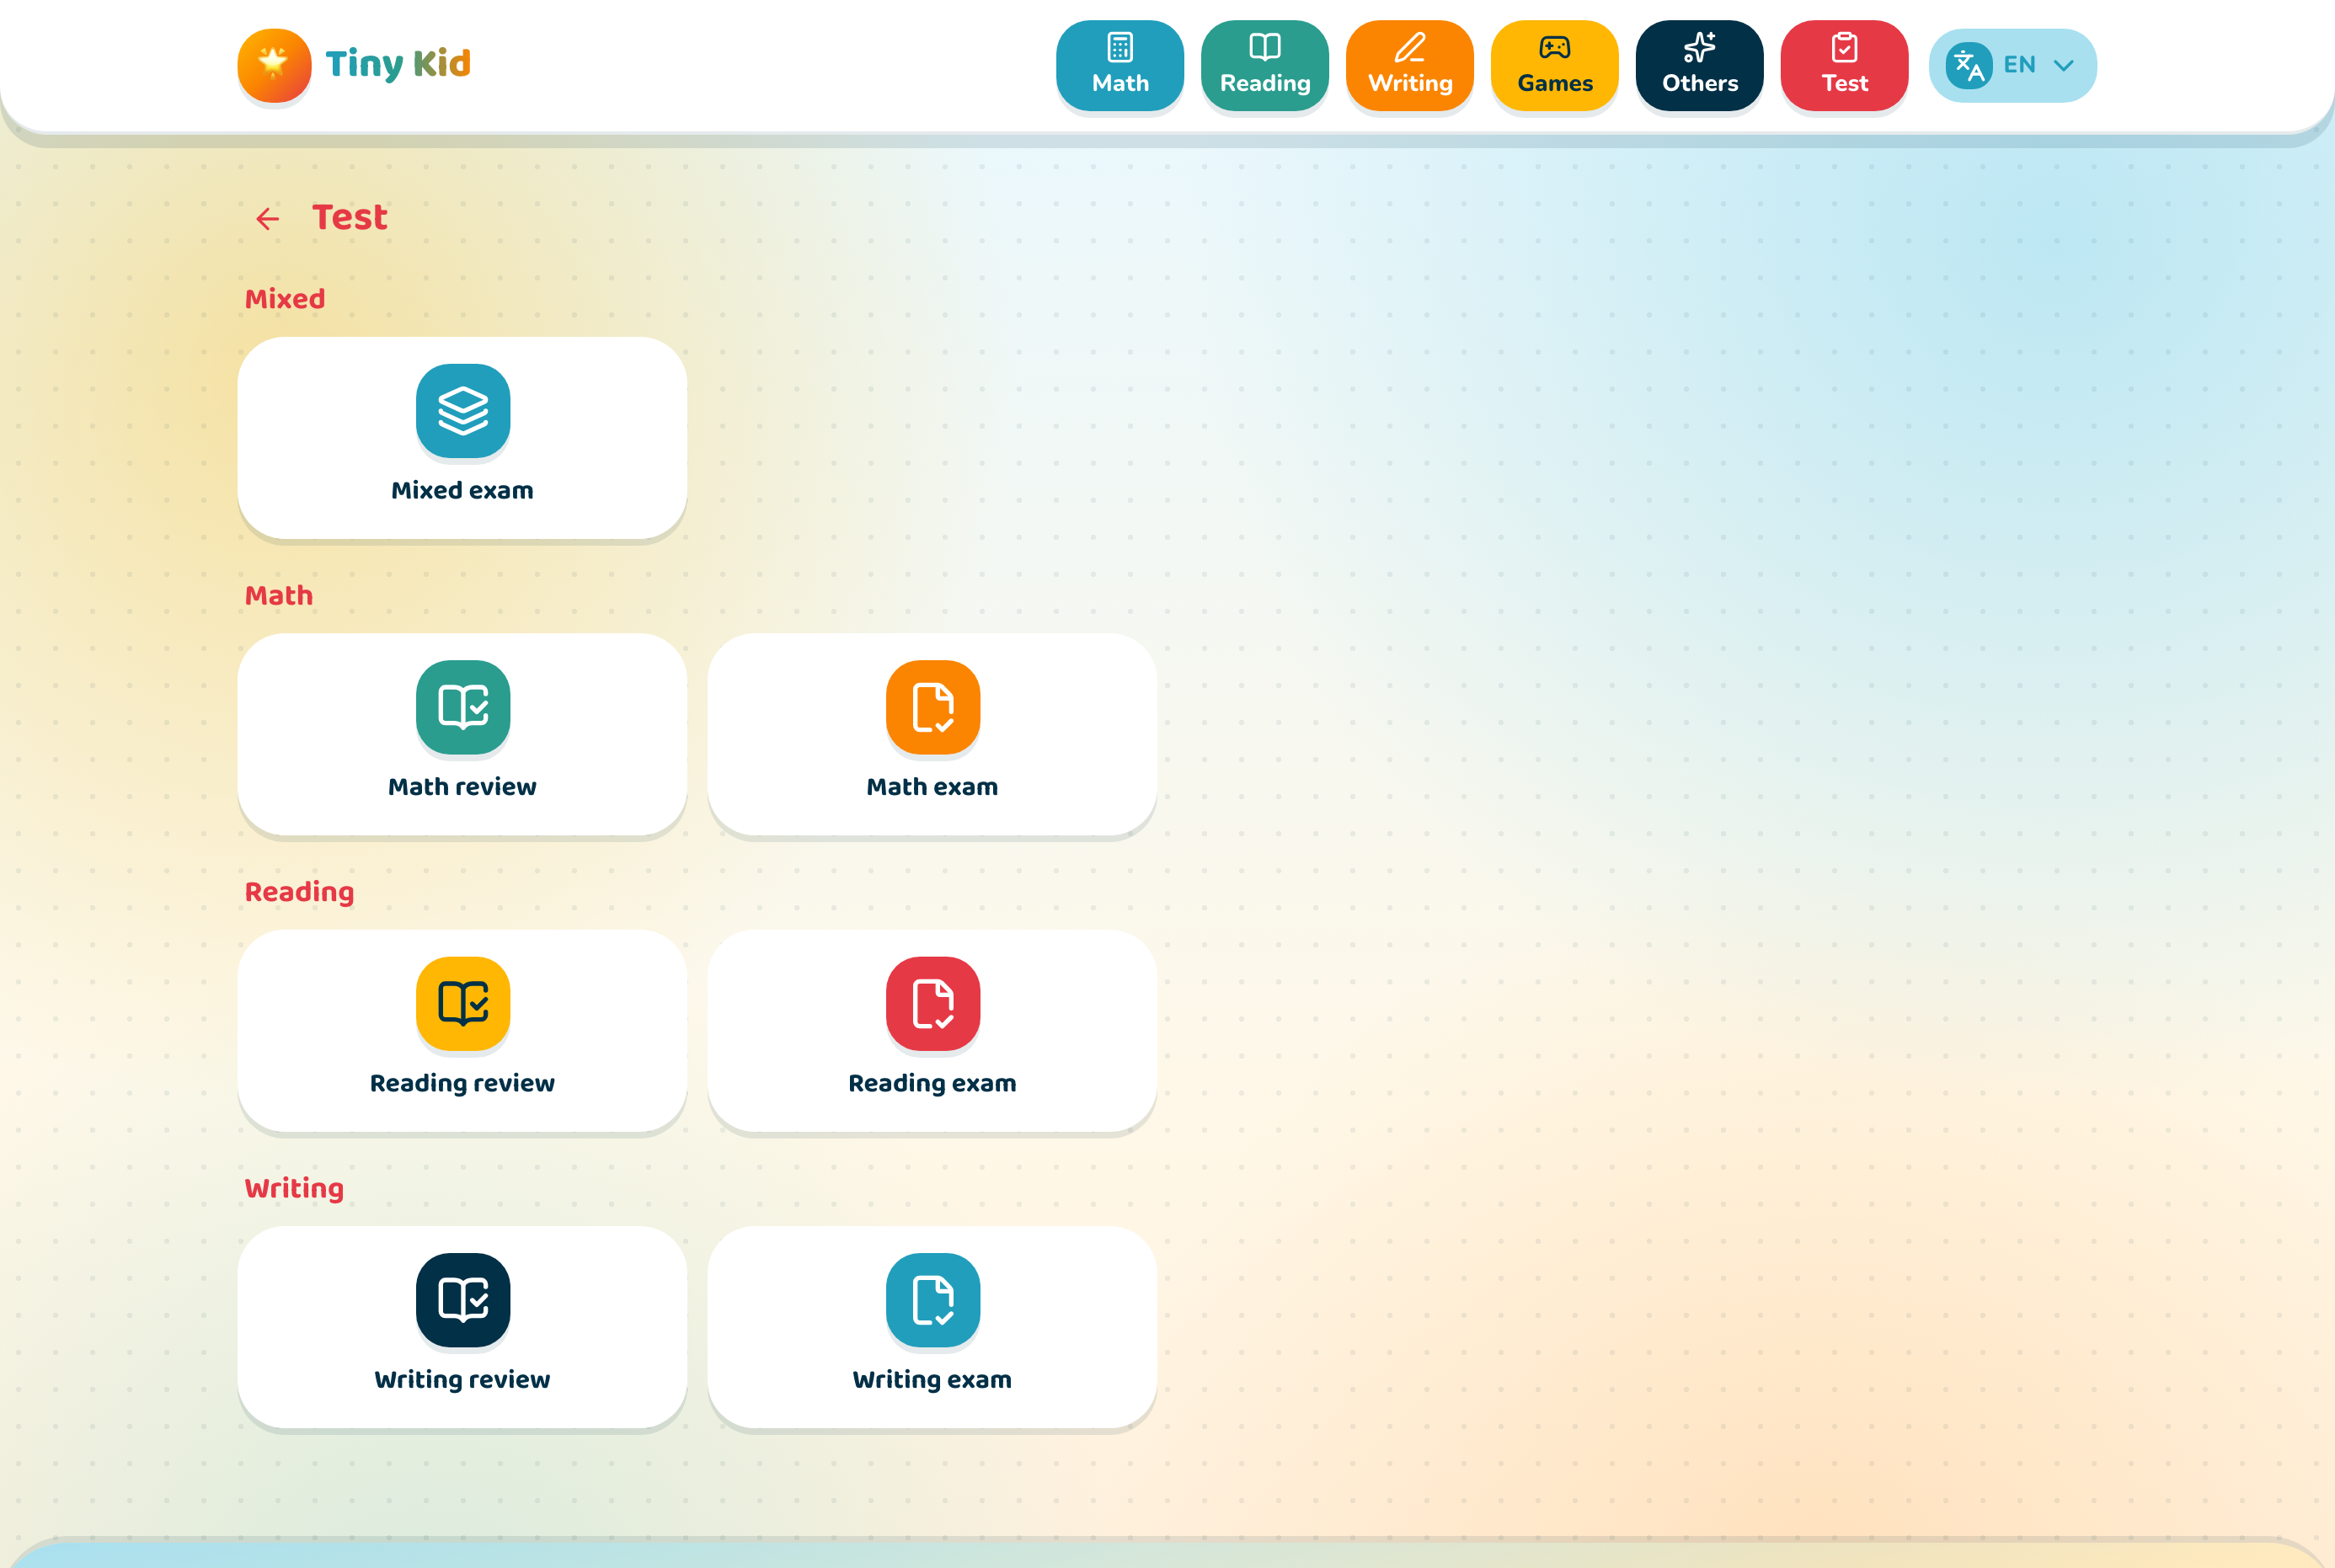Image resolution: width=2335 pixels, height=1568 pixels.
Task: Click the Tiny Kid brand name link
Action: (398, 64)
